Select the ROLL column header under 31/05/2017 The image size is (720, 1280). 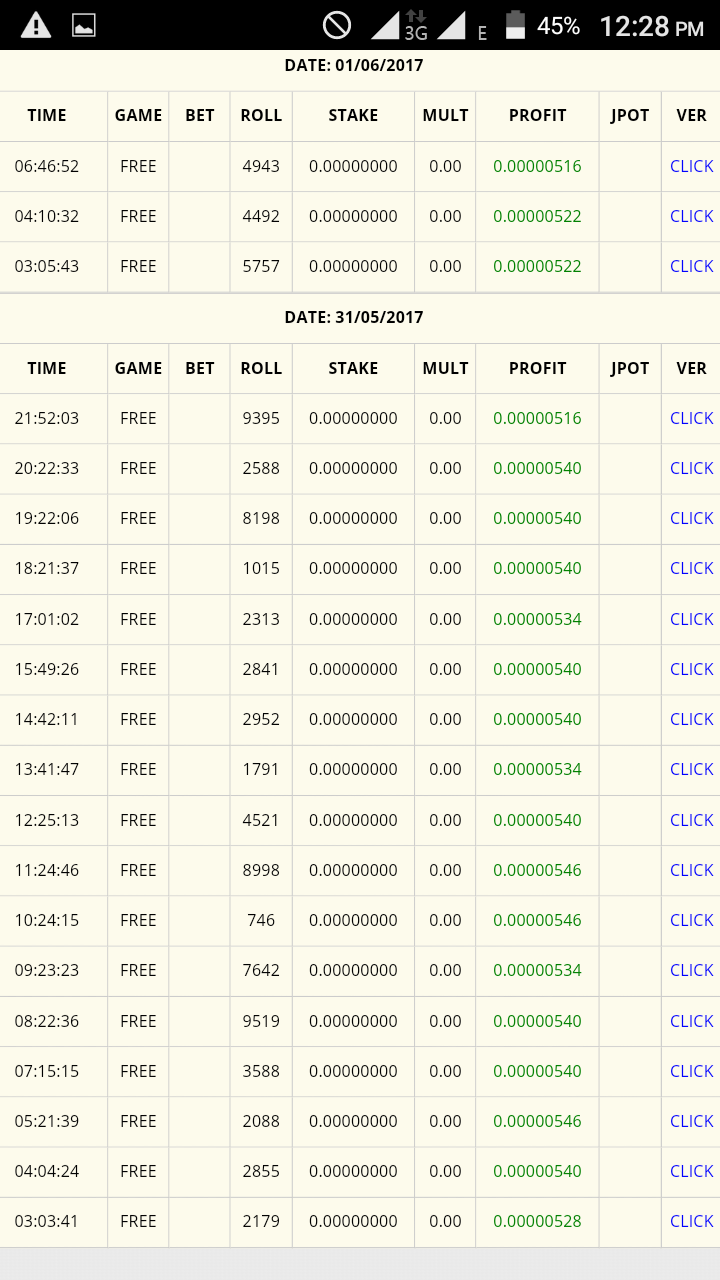coord(261,368)
